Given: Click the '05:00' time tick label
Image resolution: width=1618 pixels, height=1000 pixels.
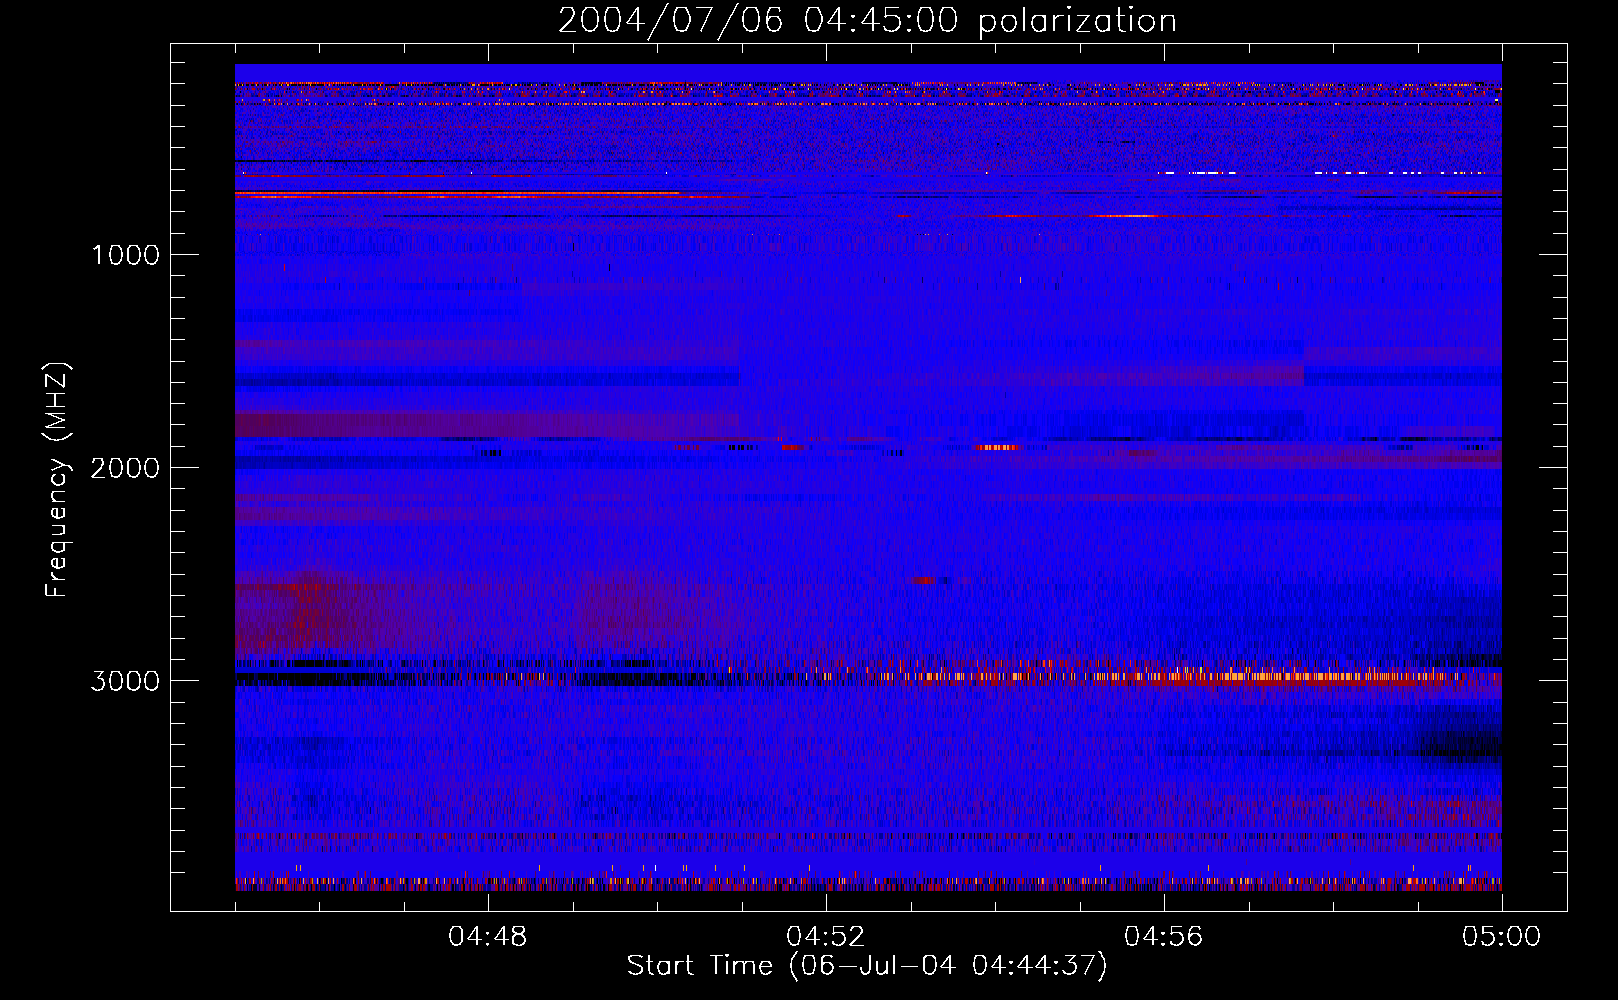Looking at the screenshot, I should tap(1502, 937).
